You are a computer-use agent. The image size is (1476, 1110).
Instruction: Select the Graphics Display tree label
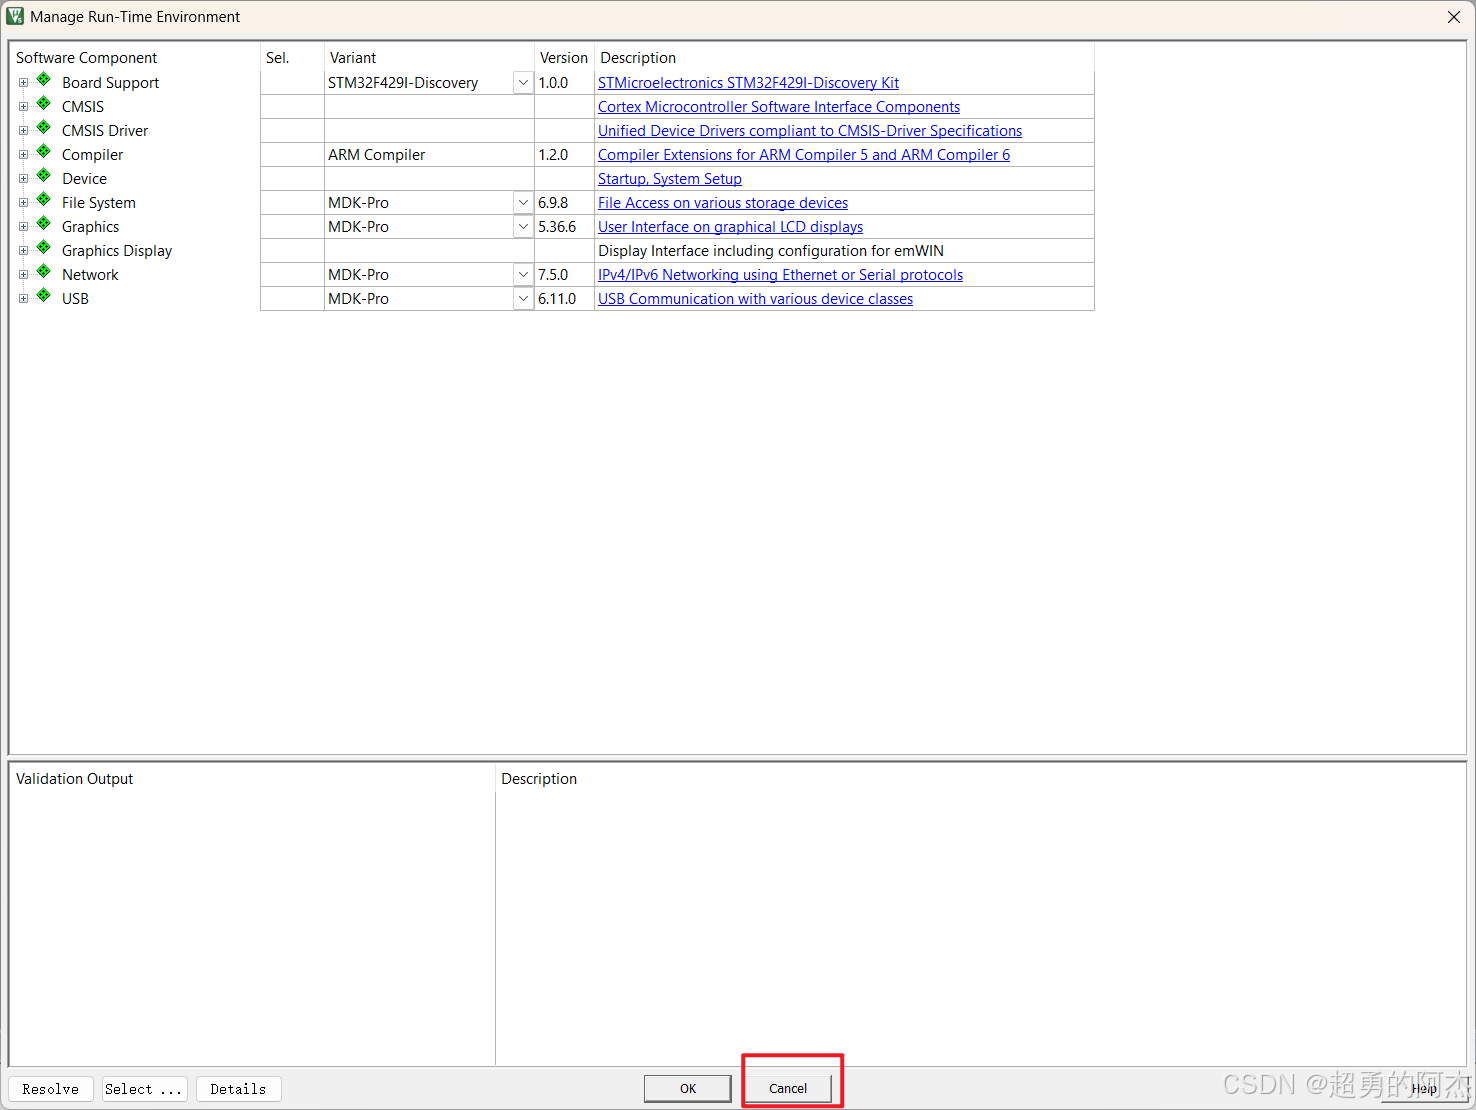[x=117, y=251]
